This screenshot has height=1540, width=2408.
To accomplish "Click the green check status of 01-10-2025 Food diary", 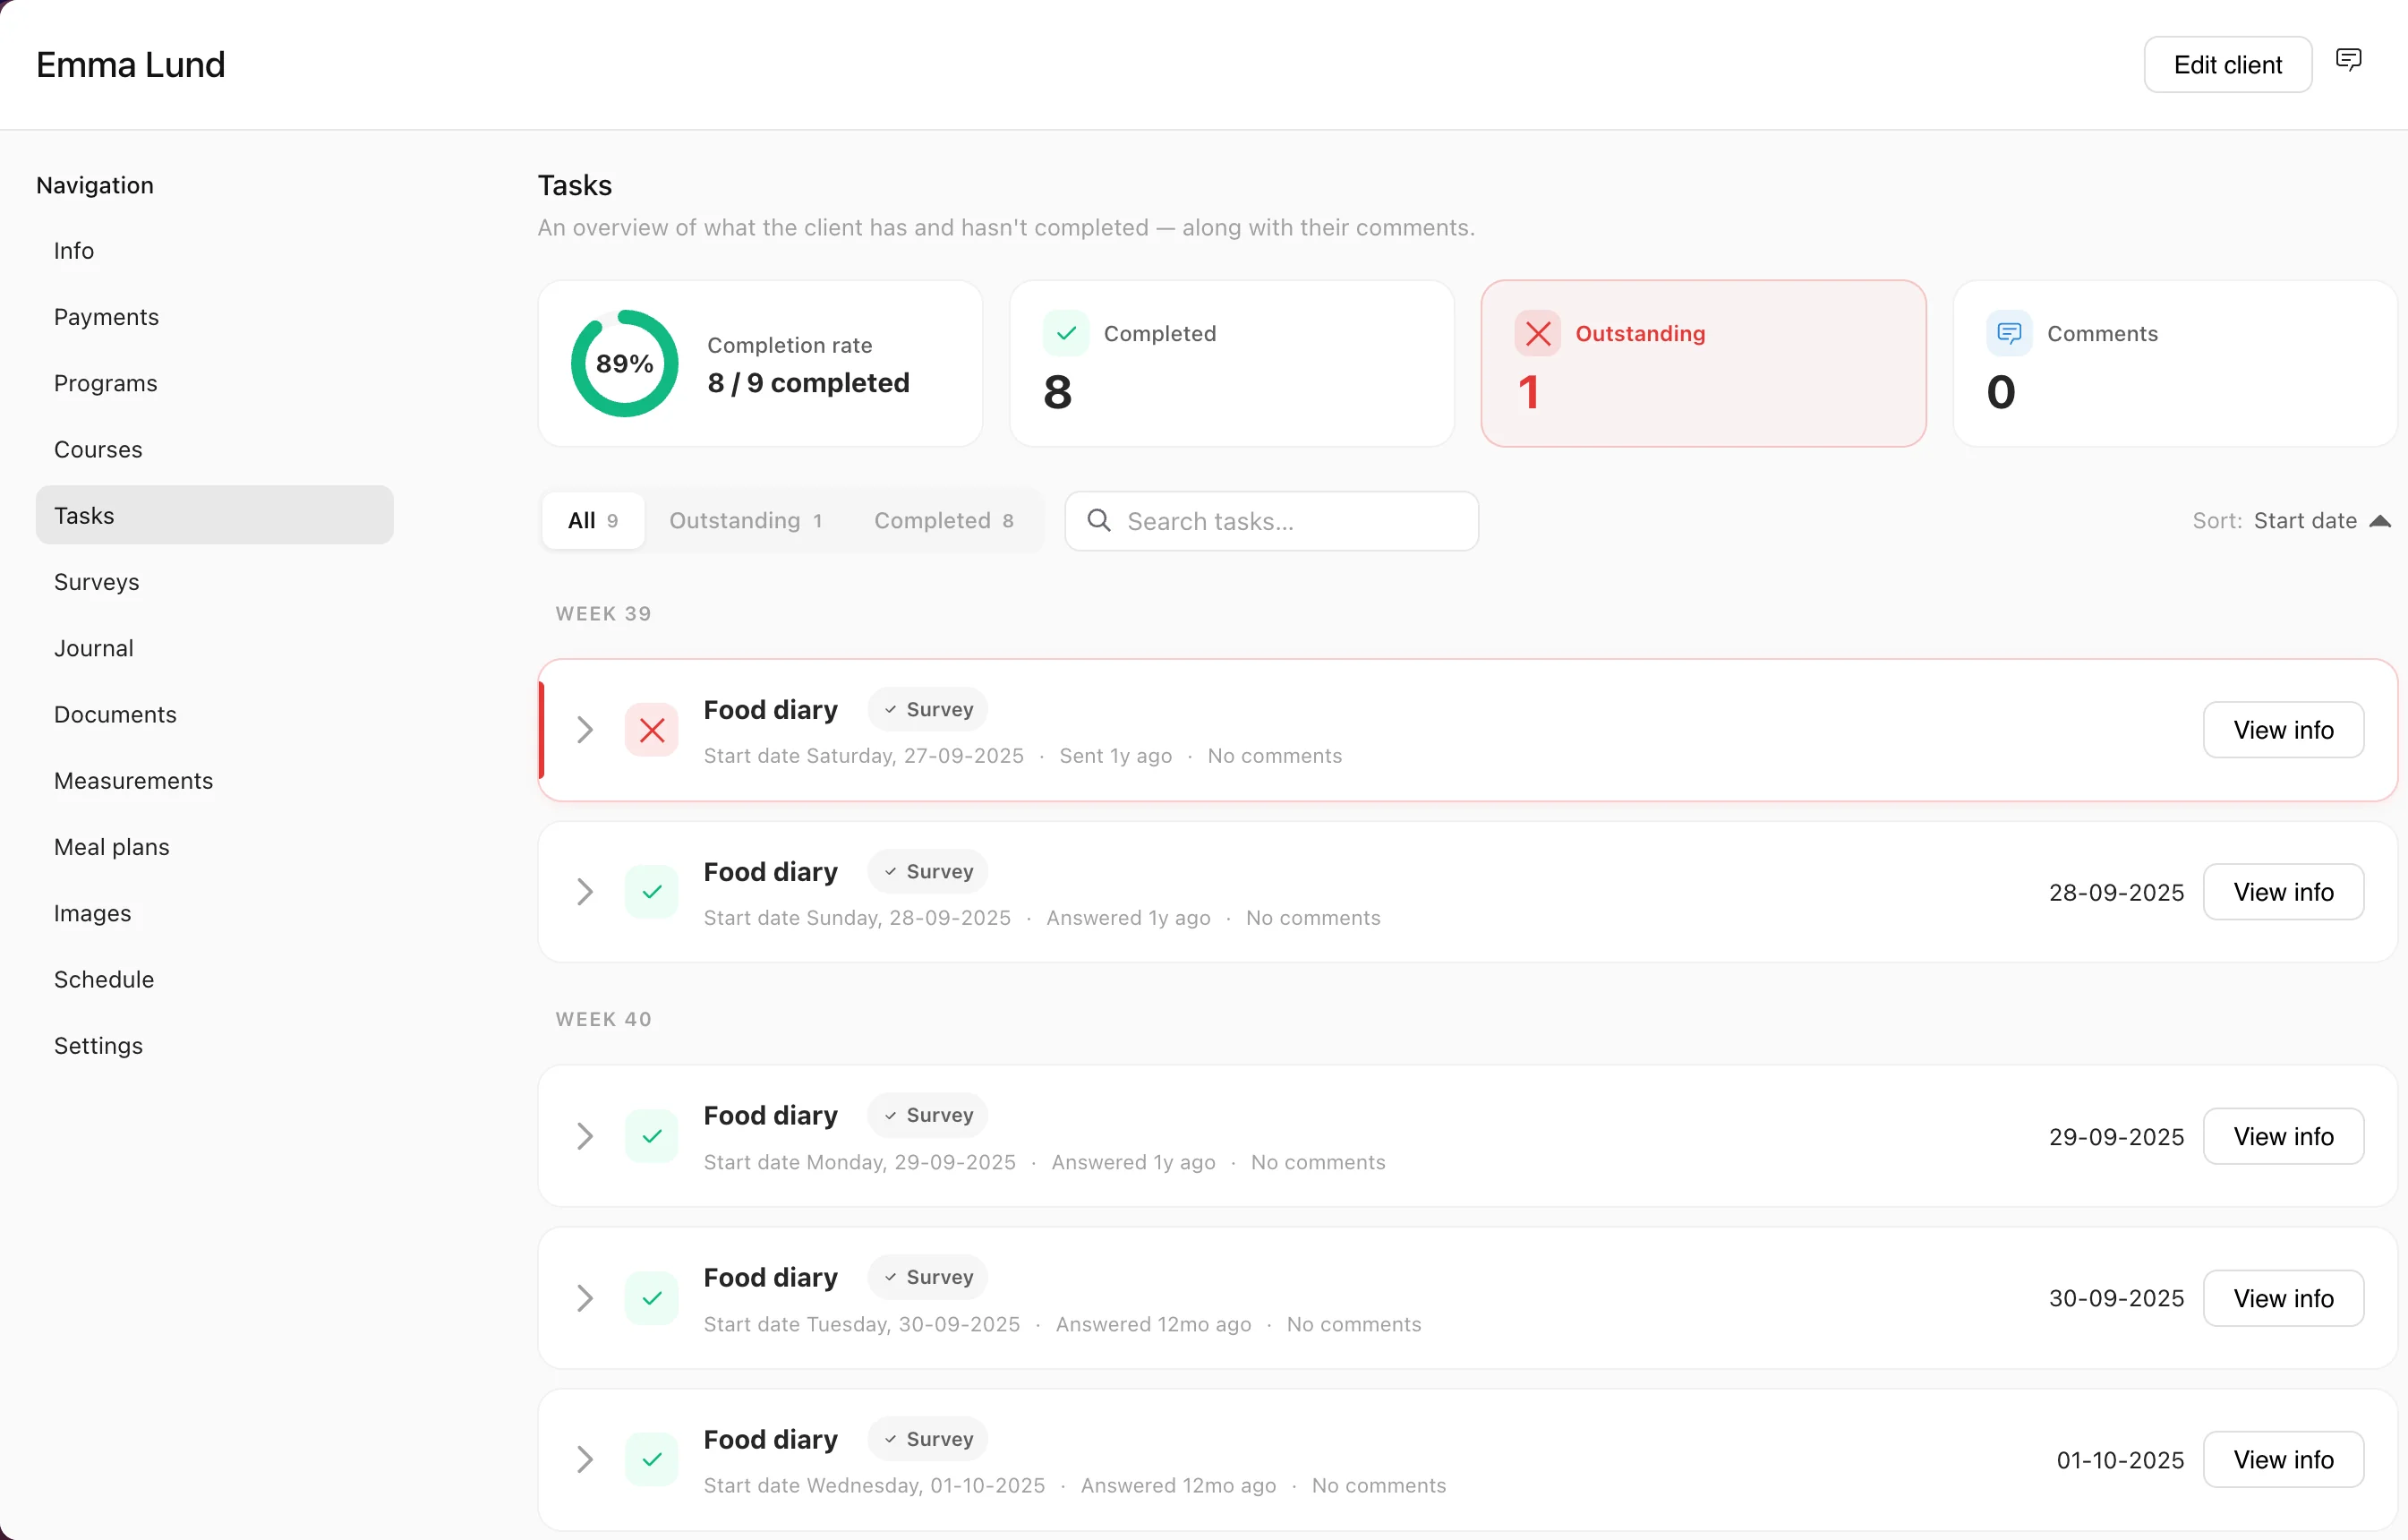I will [x=652, y=1460].
